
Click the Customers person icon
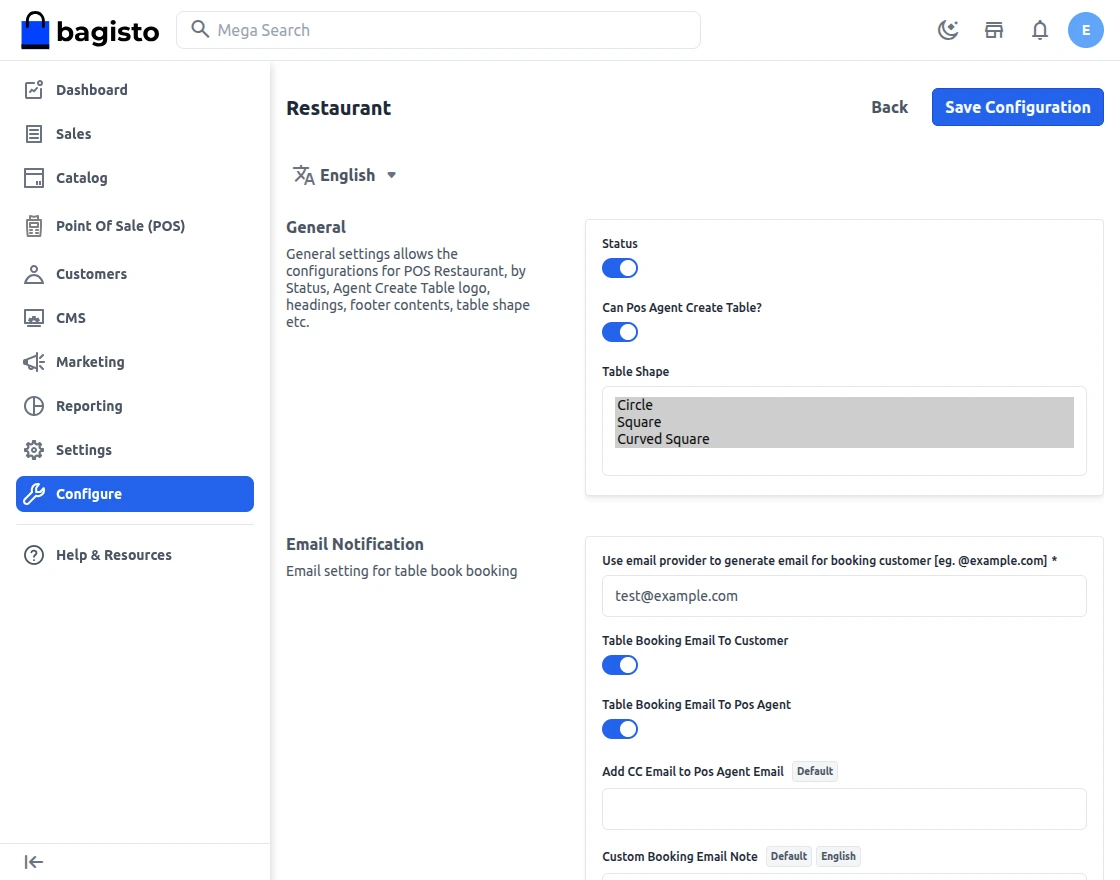coord(34,274)
